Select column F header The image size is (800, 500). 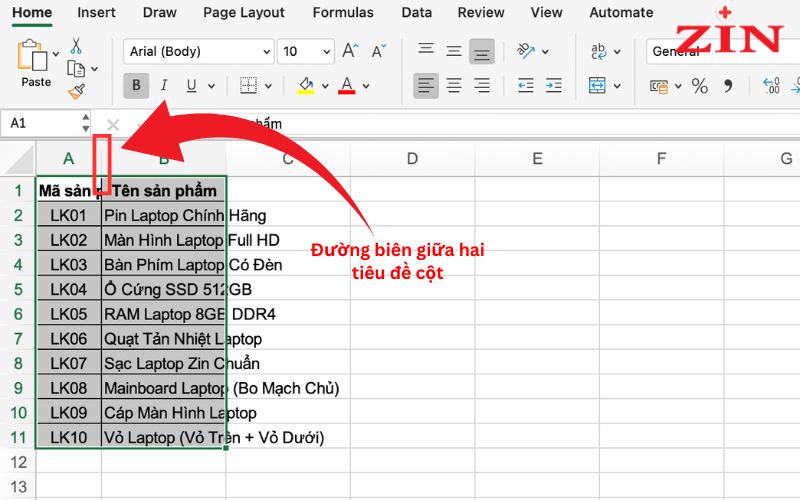click(661, 159)
